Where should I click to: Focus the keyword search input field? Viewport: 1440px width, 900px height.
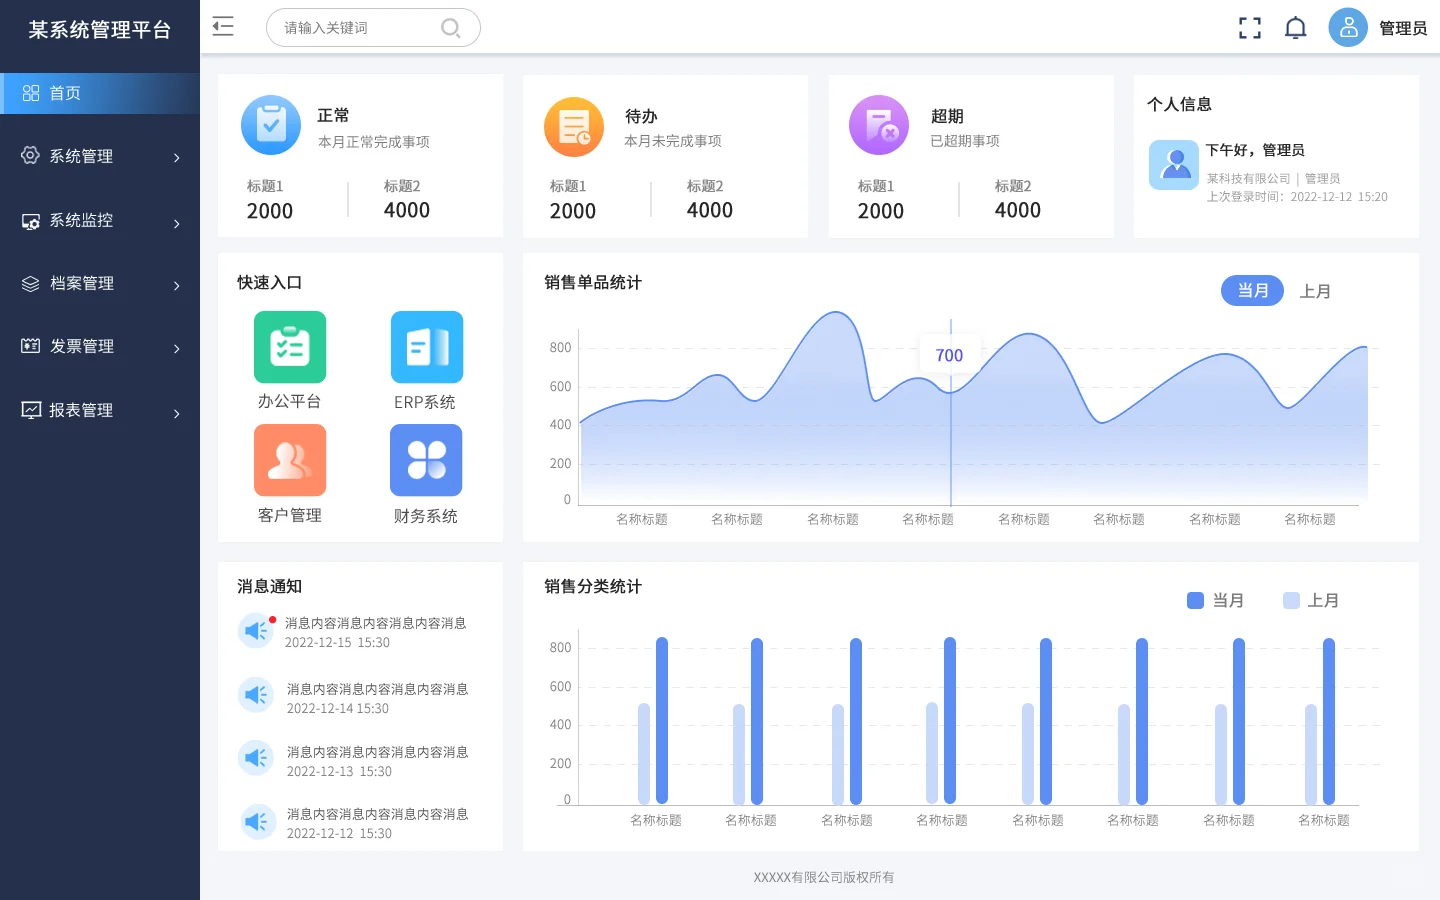(x=355, y=28)
